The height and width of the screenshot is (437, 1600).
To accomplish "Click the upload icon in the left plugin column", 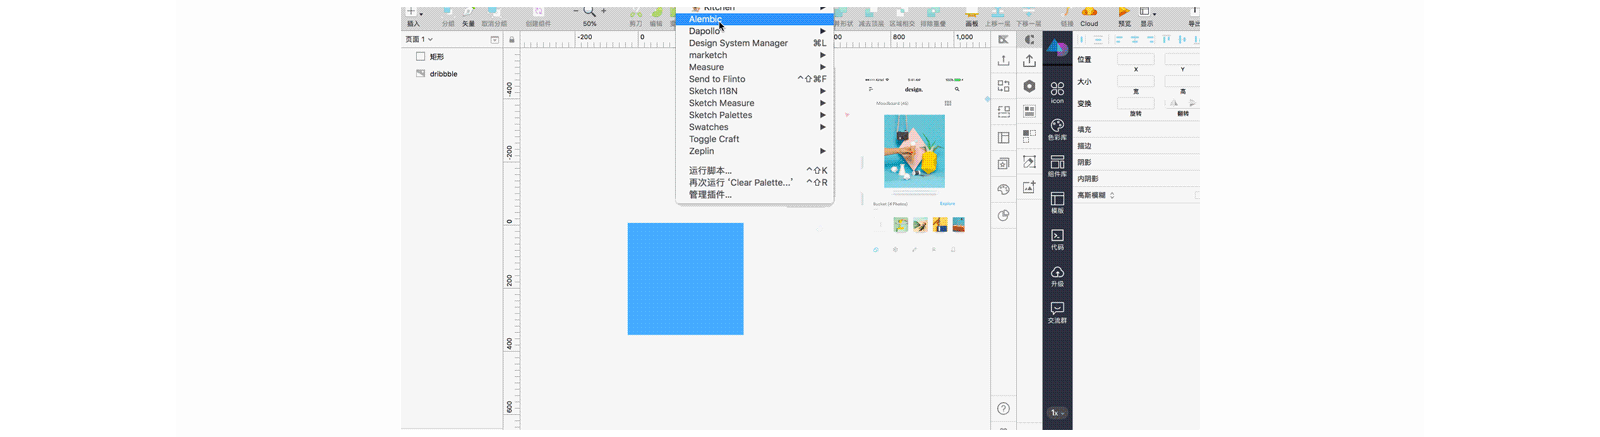I will [1003, 61].
